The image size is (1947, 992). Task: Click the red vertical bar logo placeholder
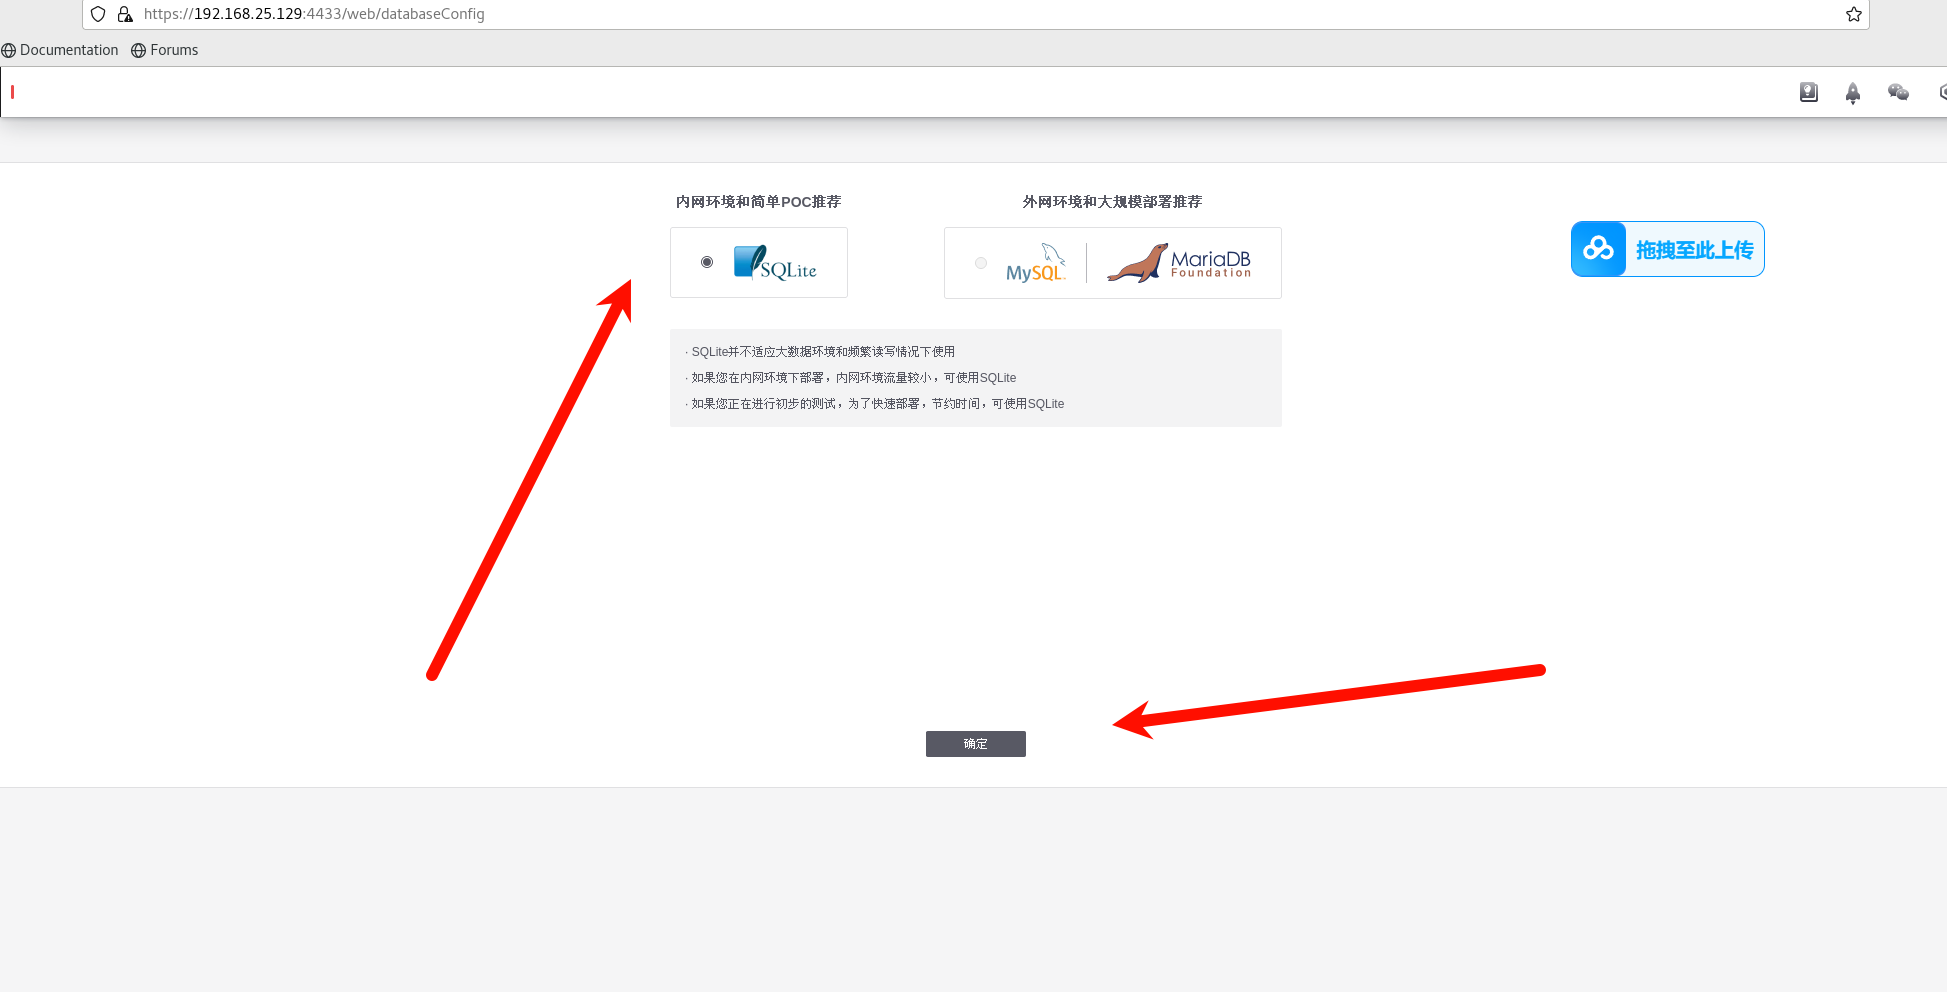(x=12, y=92)
